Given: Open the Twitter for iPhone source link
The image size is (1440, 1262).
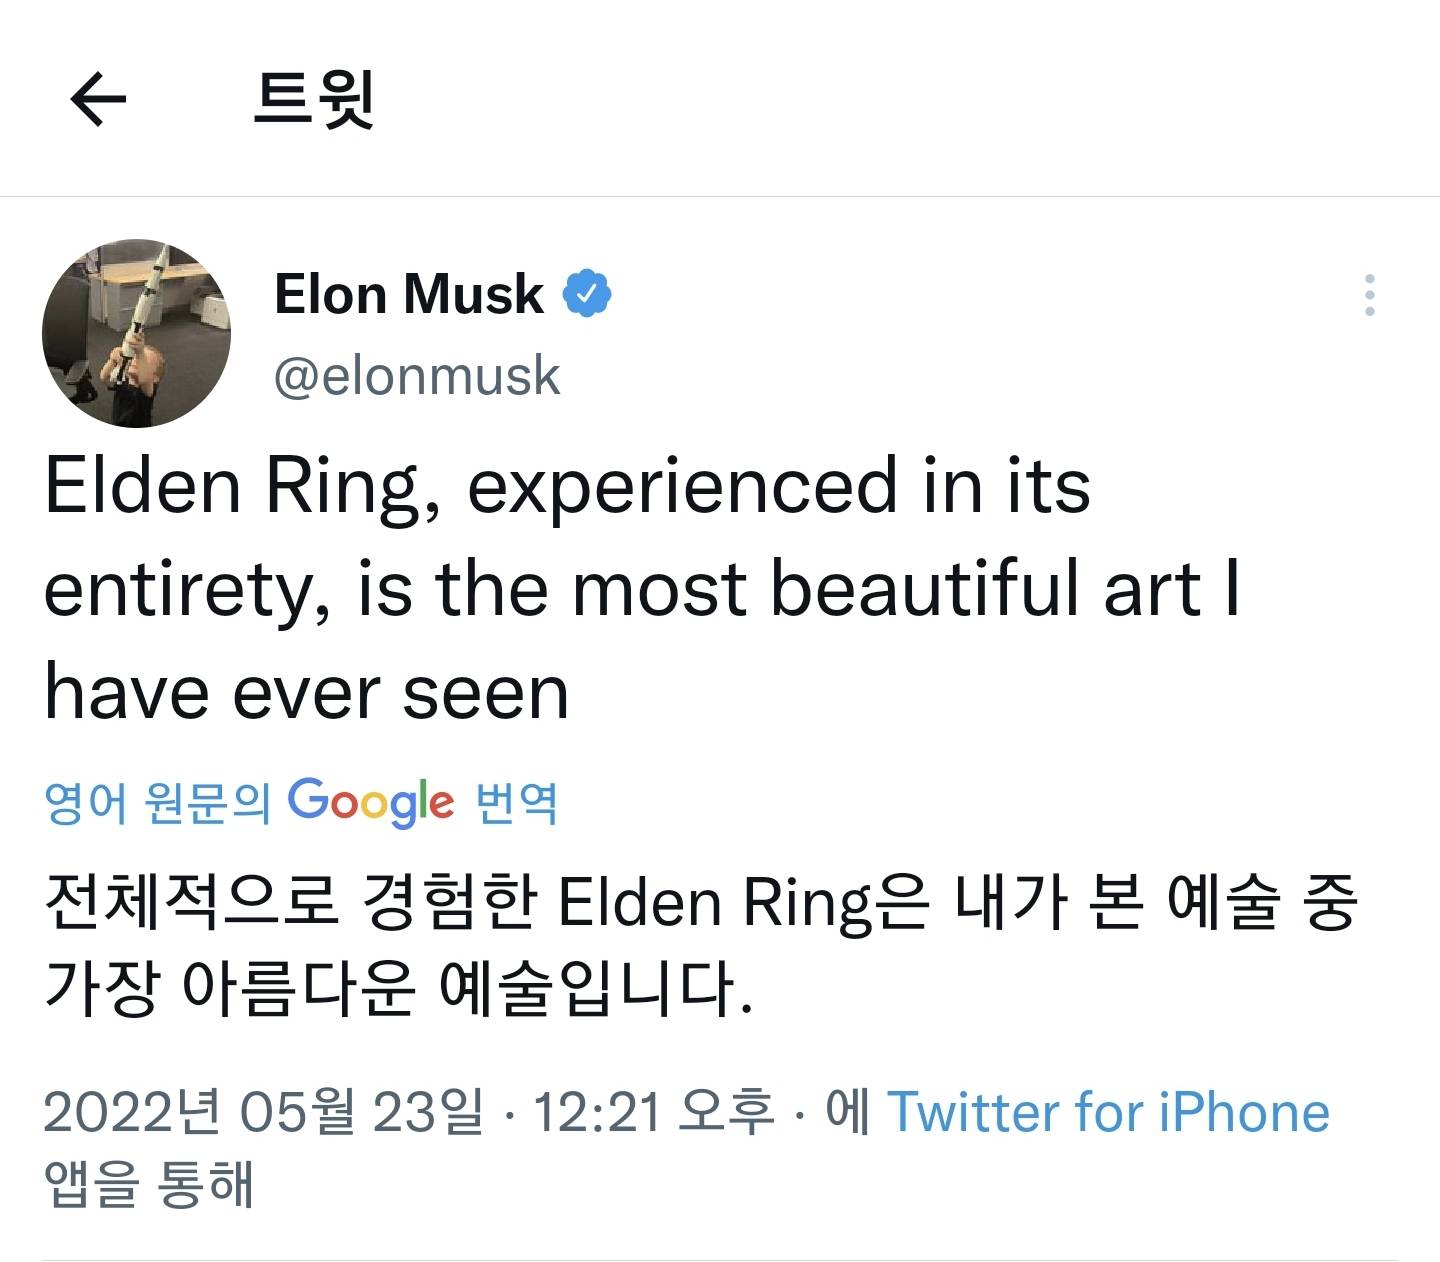Looking at the screenshot, I should tap(1108, 1112).
